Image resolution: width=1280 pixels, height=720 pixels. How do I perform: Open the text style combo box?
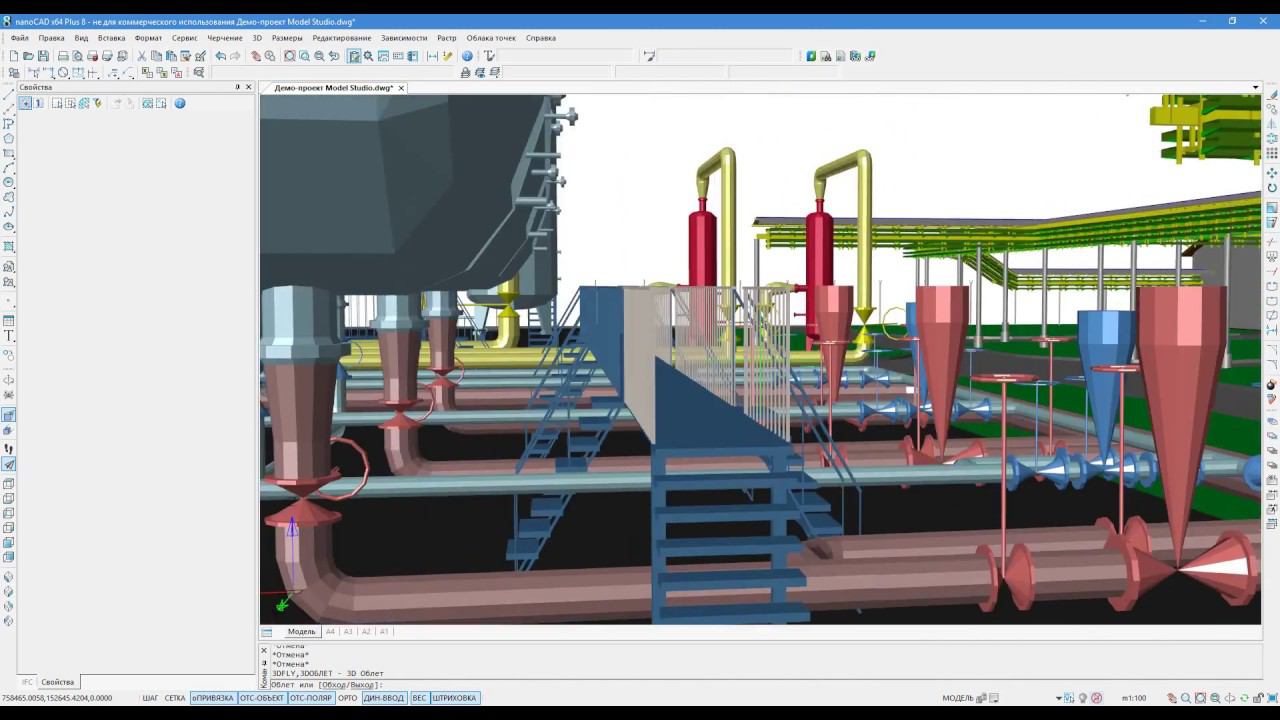pyautogui.click(x=565, y=56)
